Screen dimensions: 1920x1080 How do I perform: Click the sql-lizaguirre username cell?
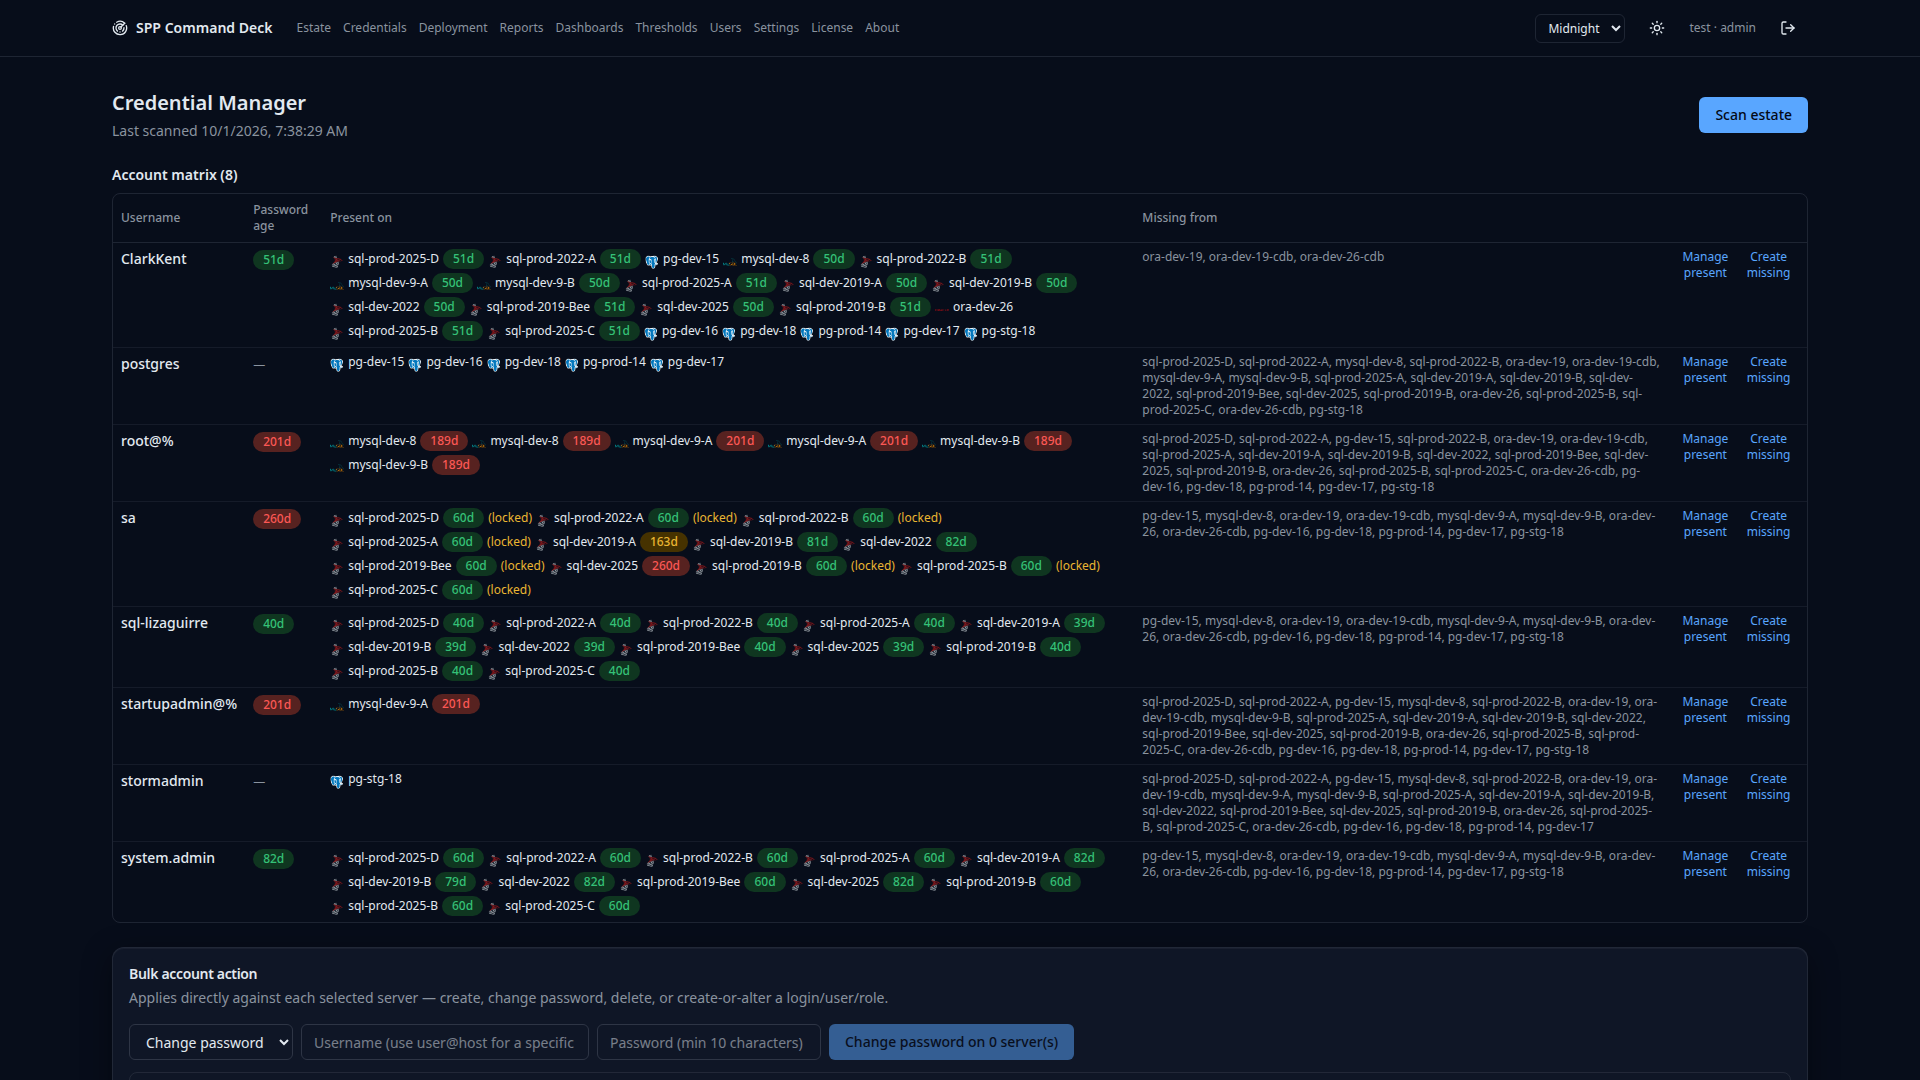[165, 623]
